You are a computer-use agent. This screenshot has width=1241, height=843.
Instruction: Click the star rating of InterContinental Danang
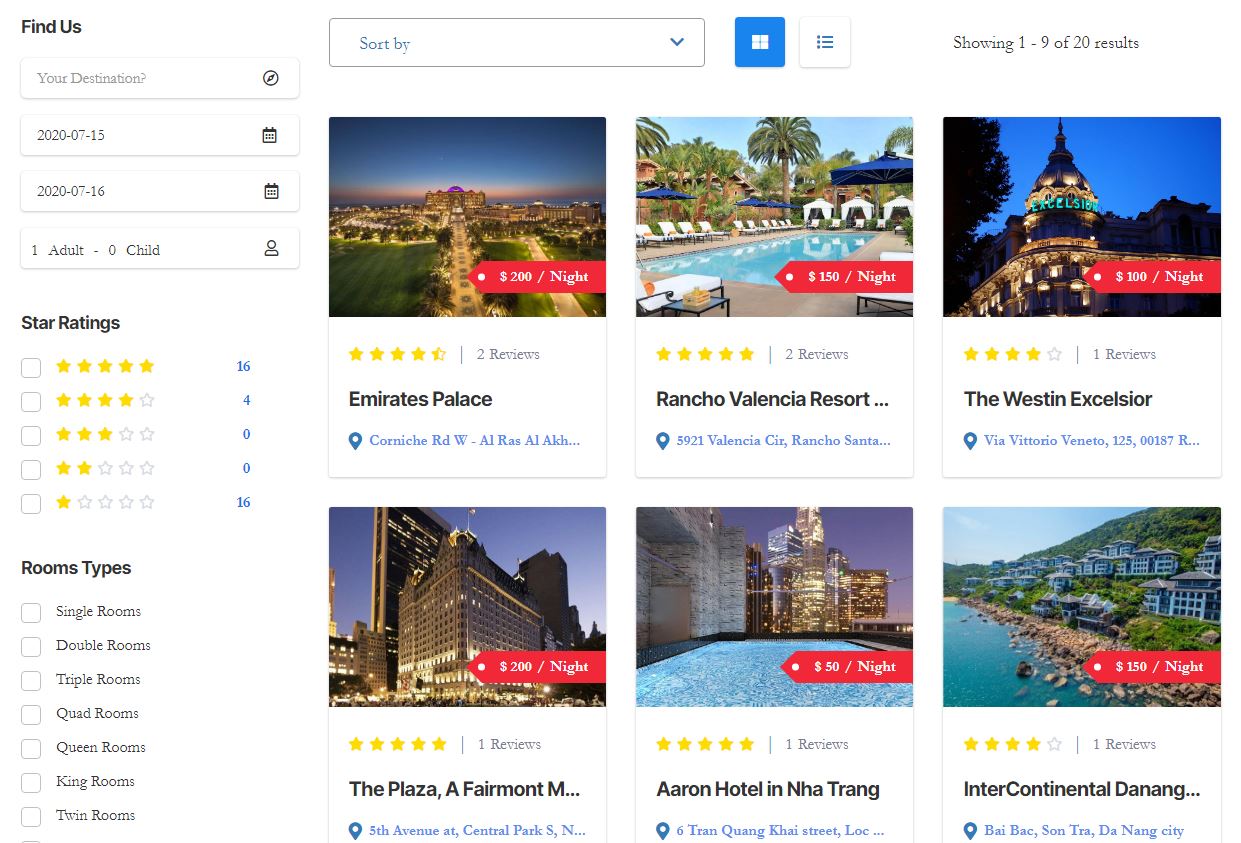pyautogui.click(x=1012, y=744)
